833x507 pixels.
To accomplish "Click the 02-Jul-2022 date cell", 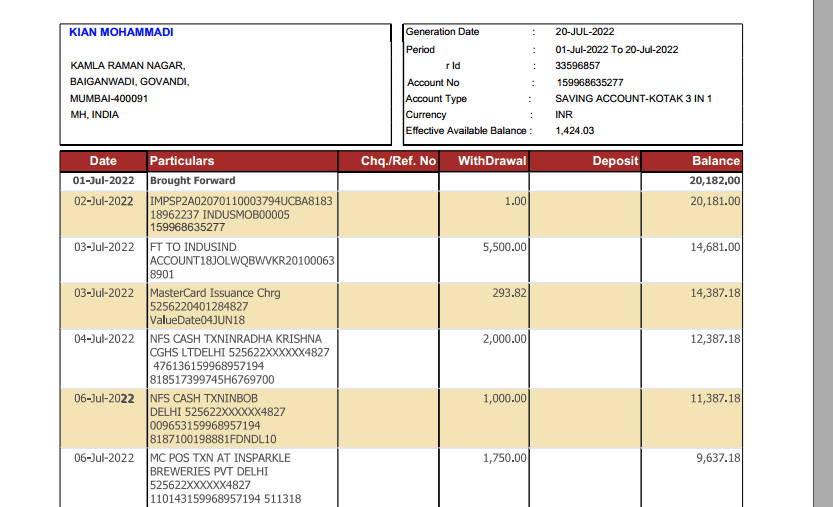I will point(104,201).
